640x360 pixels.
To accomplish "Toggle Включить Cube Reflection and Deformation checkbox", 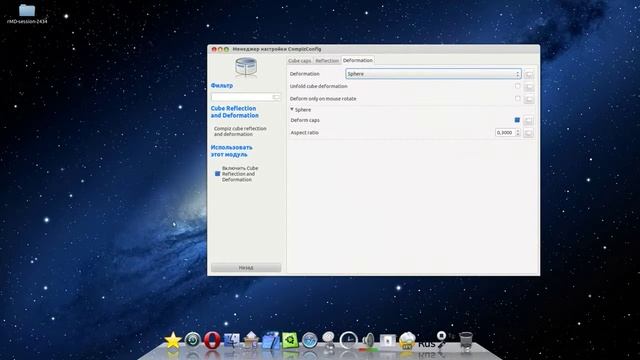I will (x=218, y=174).
